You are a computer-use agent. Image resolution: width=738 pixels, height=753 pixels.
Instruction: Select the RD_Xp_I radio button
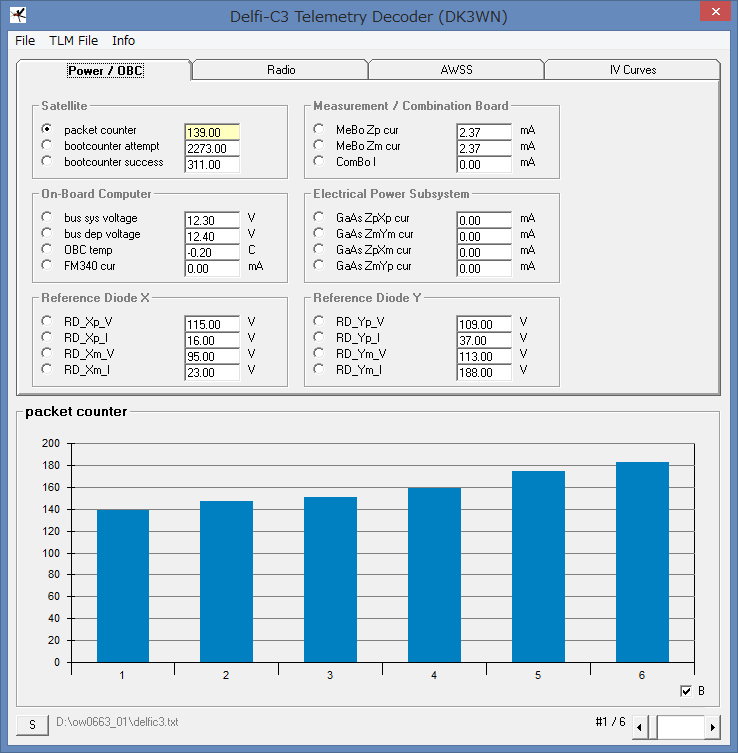coord(47,337)
